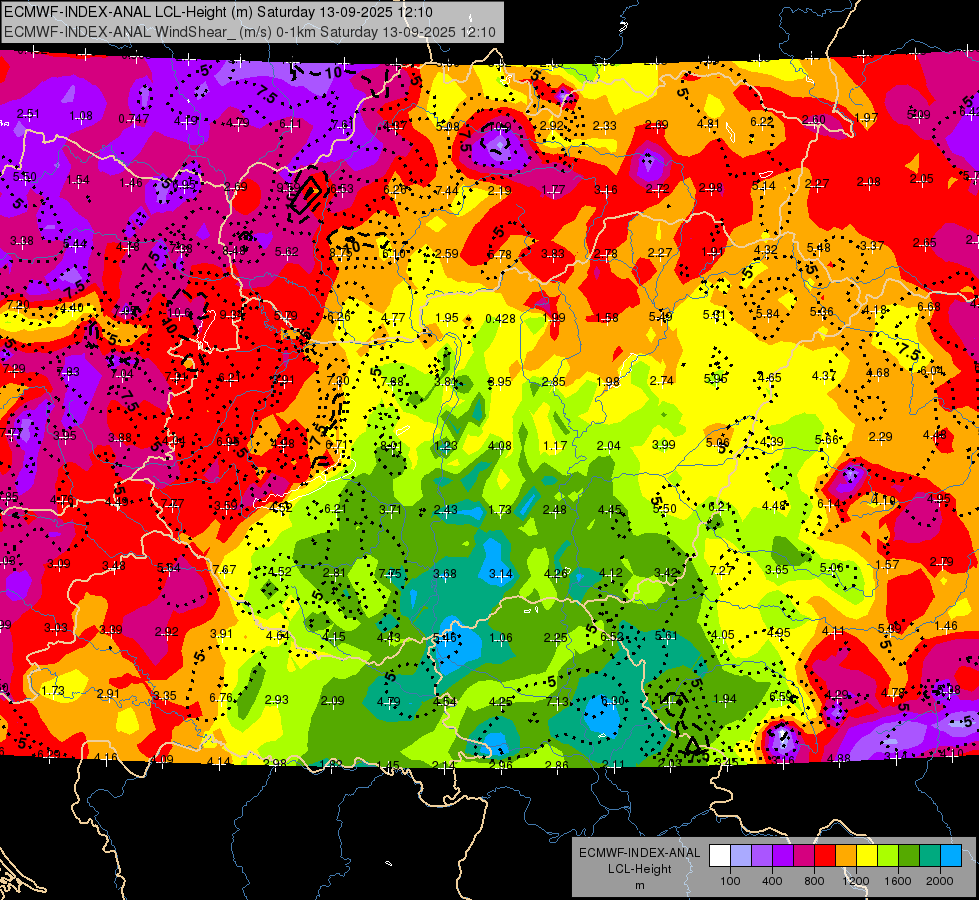Click the 2.93 value on the map
Screen dimensions: 979x900
coord(277,700)
